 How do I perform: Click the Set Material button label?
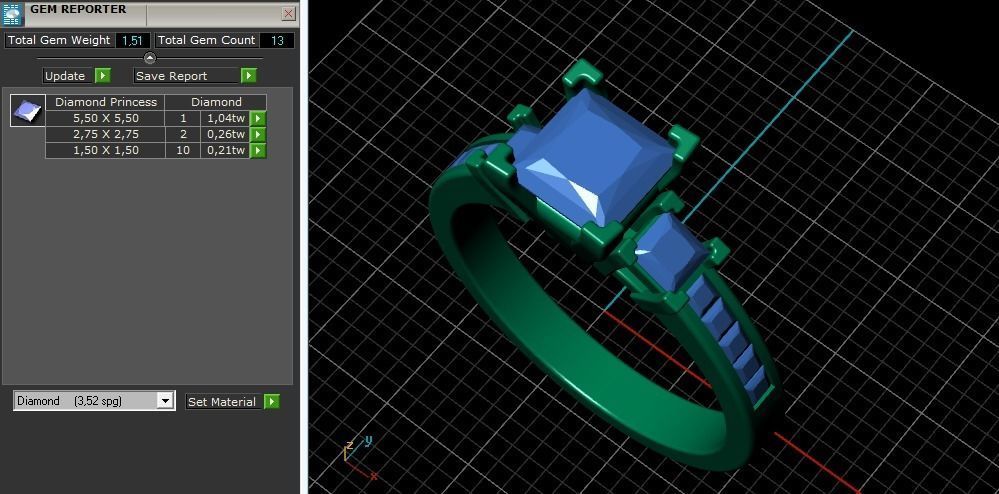(x=222, y=402)
